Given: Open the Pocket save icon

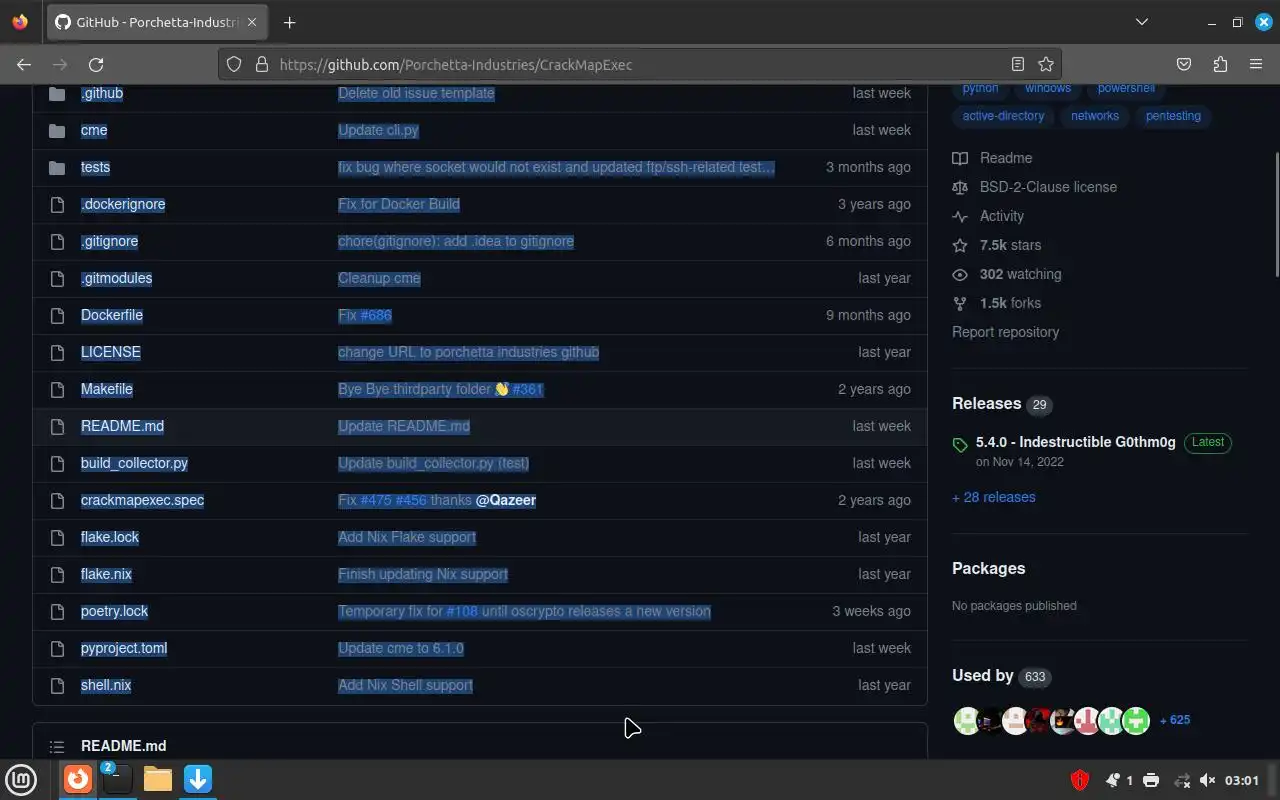Looking at the screenshot, I should tap(1184, 64).
